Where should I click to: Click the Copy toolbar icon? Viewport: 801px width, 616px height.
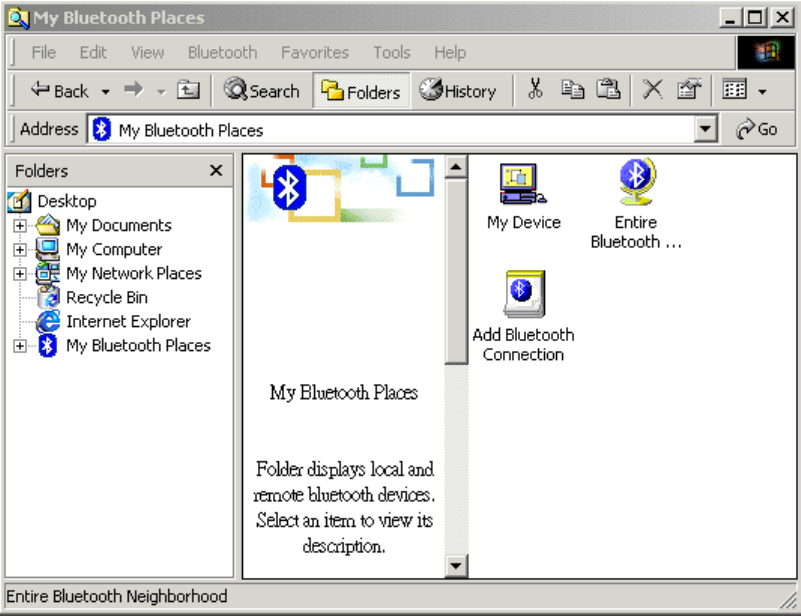tap(572, 89)
